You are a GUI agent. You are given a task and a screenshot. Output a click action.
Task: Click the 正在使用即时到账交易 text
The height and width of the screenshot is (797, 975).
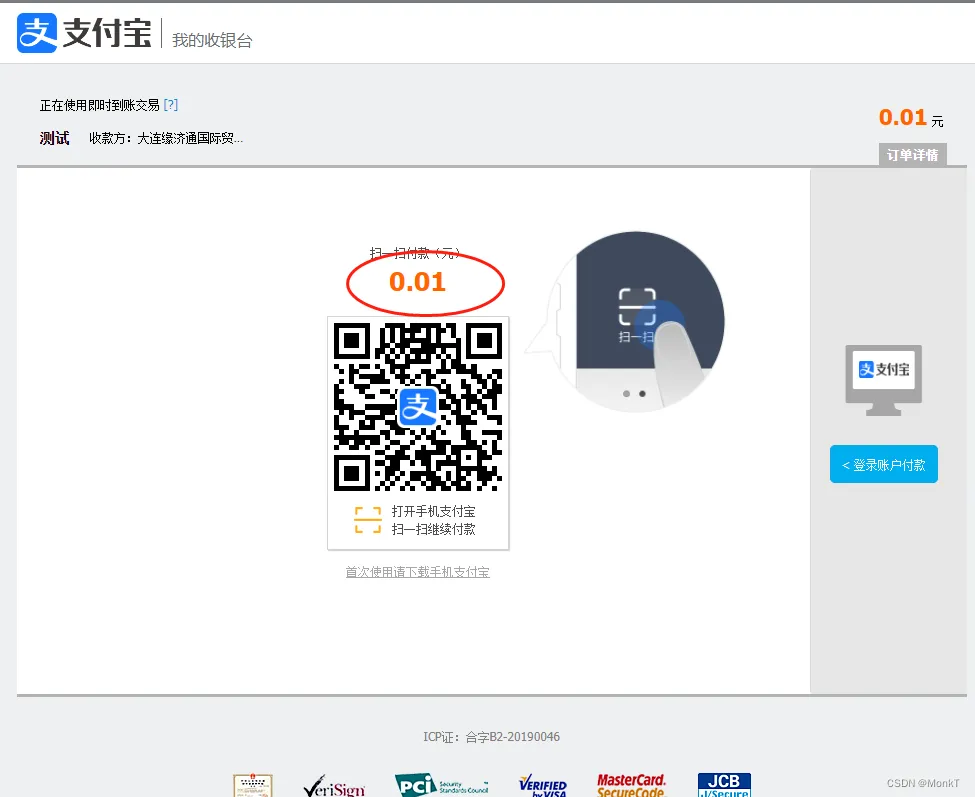(x=99, y=105)
